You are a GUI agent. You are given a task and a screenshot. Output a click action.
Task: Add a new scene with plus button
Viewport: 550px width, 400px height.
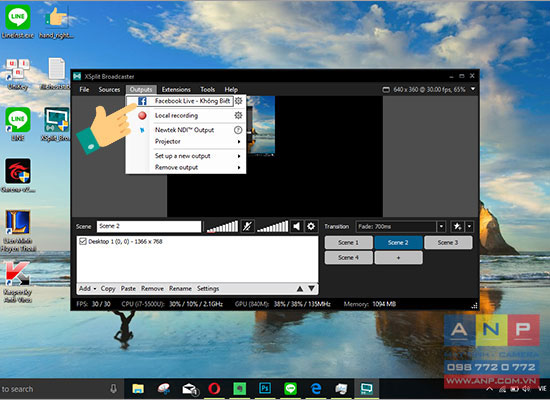398,258
